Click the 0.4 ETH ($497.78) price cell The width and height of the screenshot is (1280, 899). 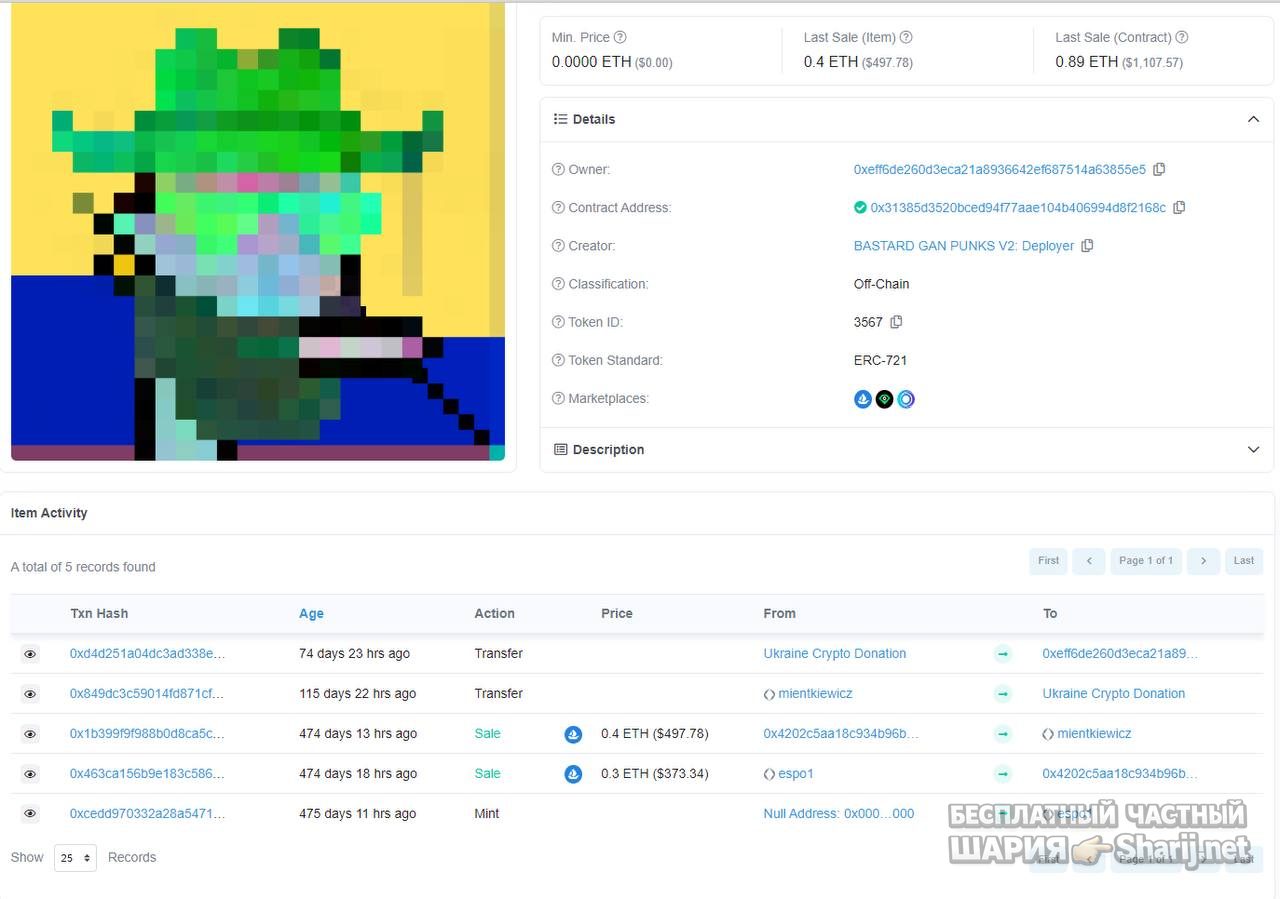coord(655,734)
